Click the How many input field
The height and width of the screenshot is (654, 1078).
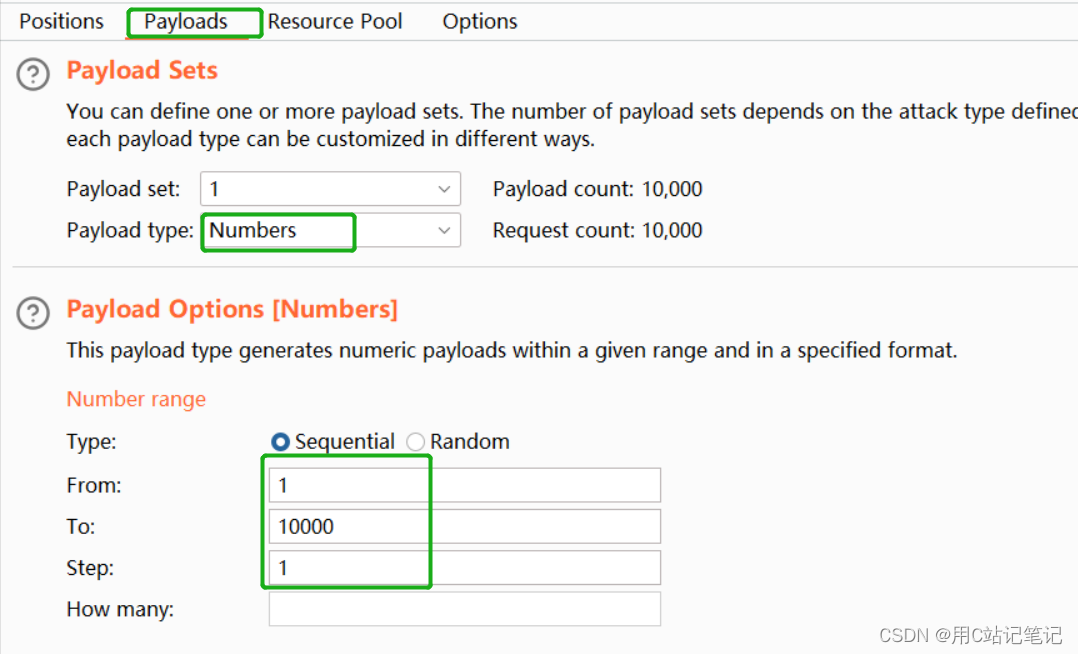coord(464,609)
